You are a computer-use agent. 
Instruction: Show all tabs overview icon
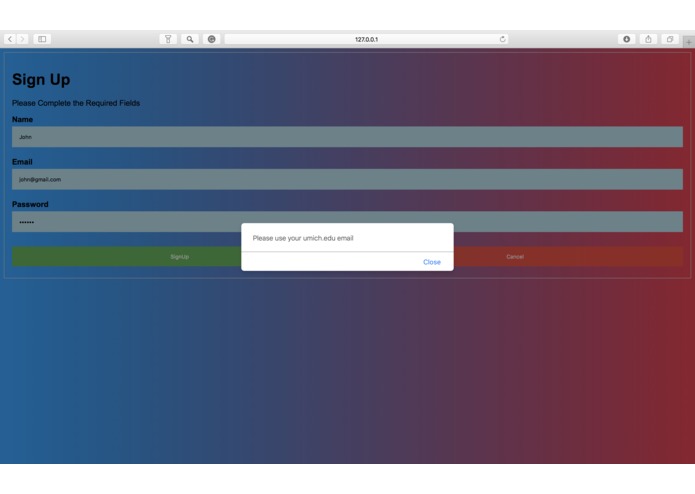tap(670, 39)
